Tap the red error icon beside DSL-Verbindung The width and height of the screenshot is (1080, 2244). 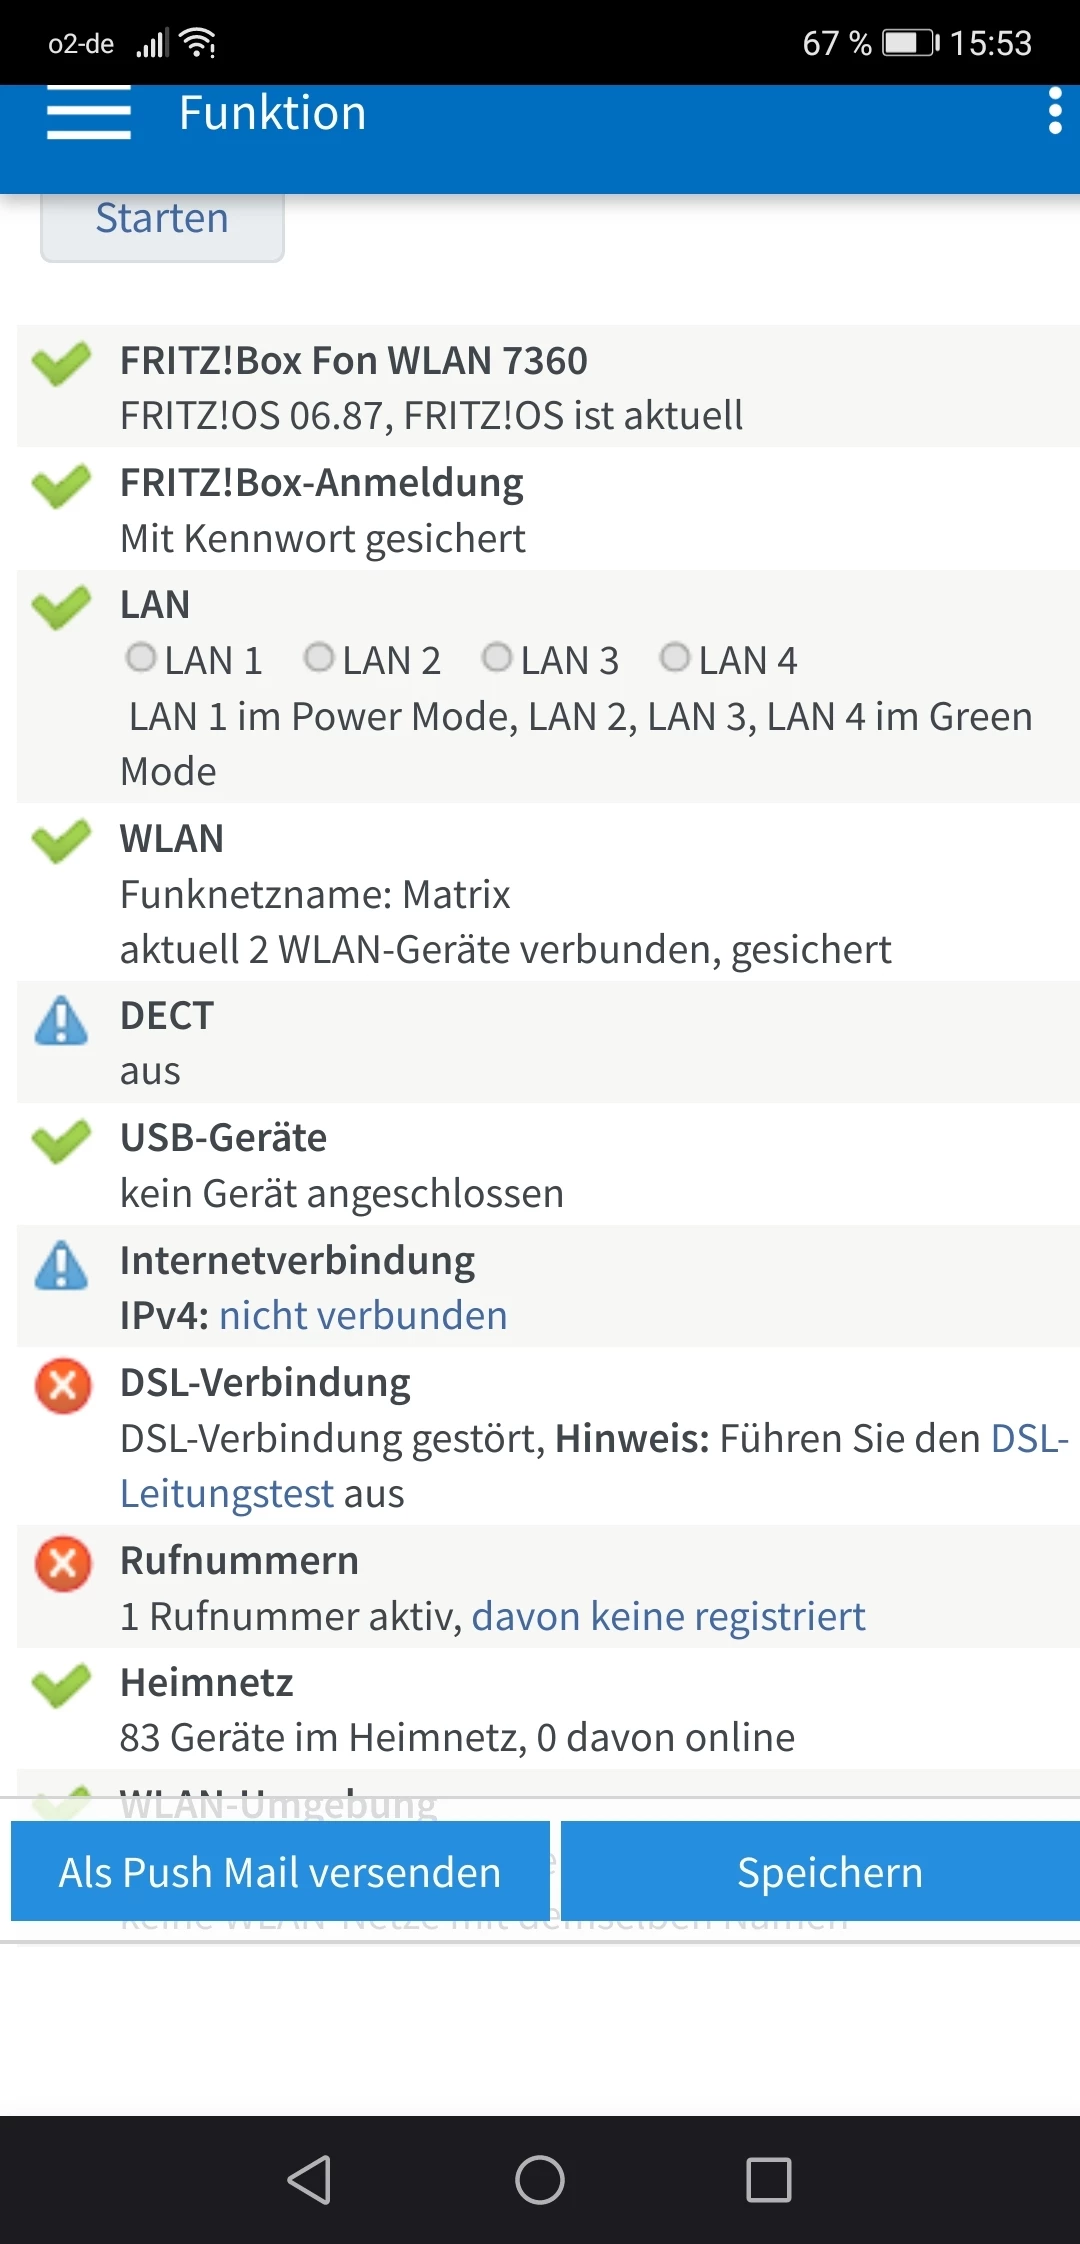click(63, 1386)
